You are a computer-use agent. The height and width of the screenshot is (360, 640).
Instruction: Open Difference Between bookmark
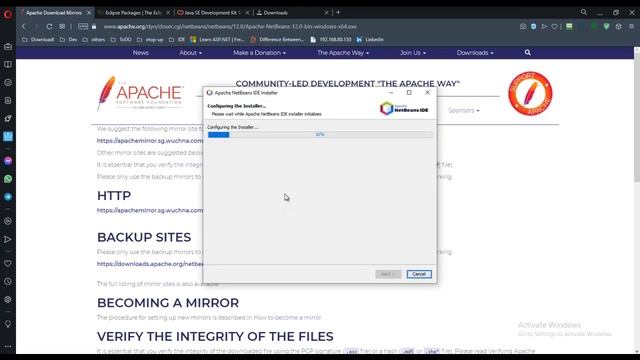pos(277,40)
